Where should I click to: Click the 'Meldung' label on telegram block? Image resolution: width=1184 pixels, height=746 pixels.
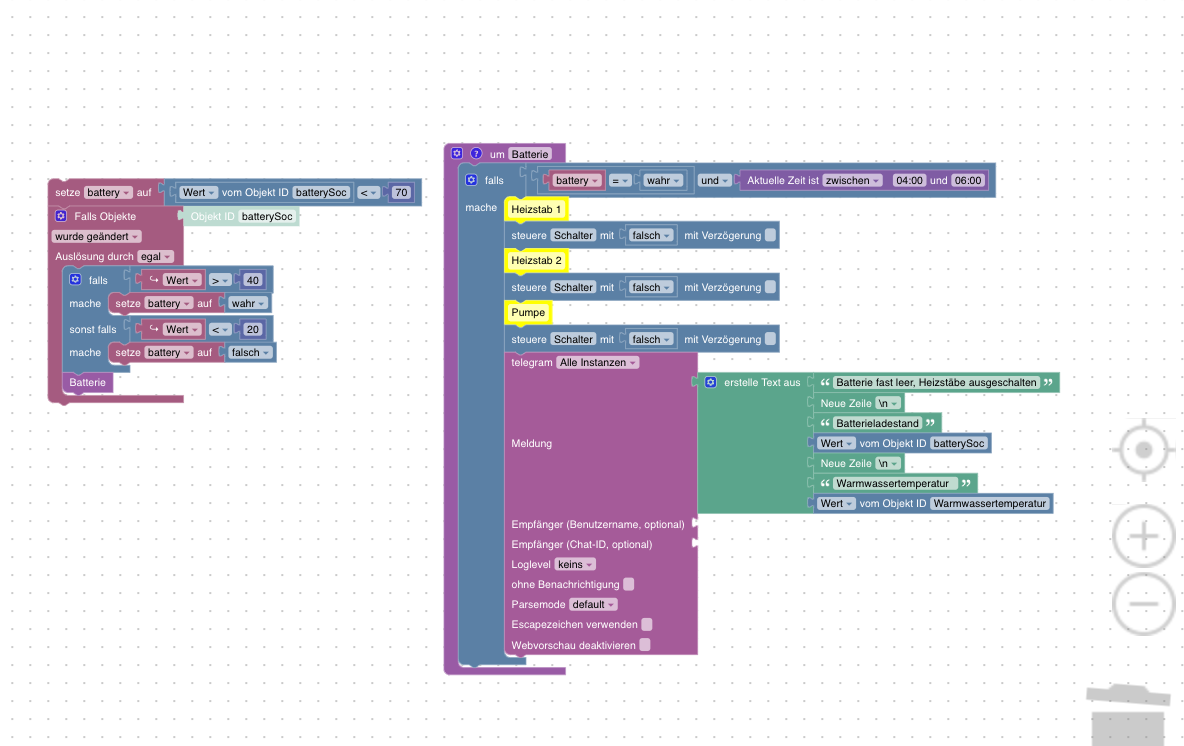coord(532,443)
